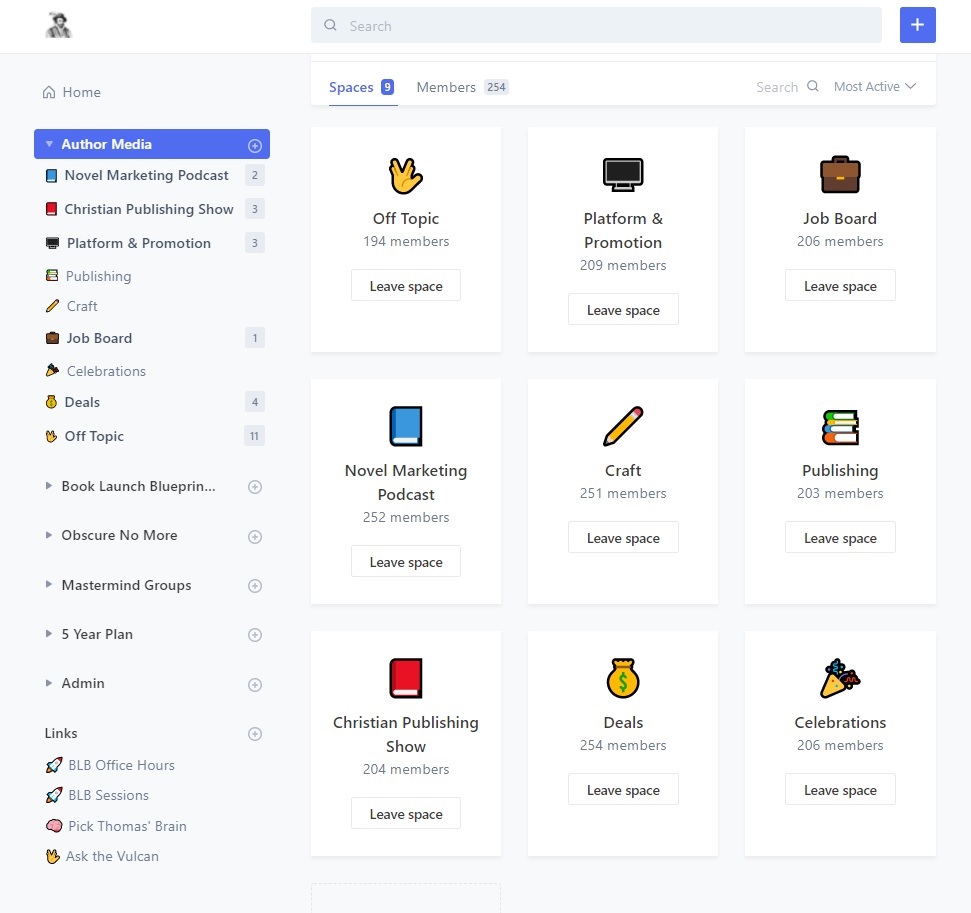Click the plus icon next to Book Launch Blueprint

[255, 487]
